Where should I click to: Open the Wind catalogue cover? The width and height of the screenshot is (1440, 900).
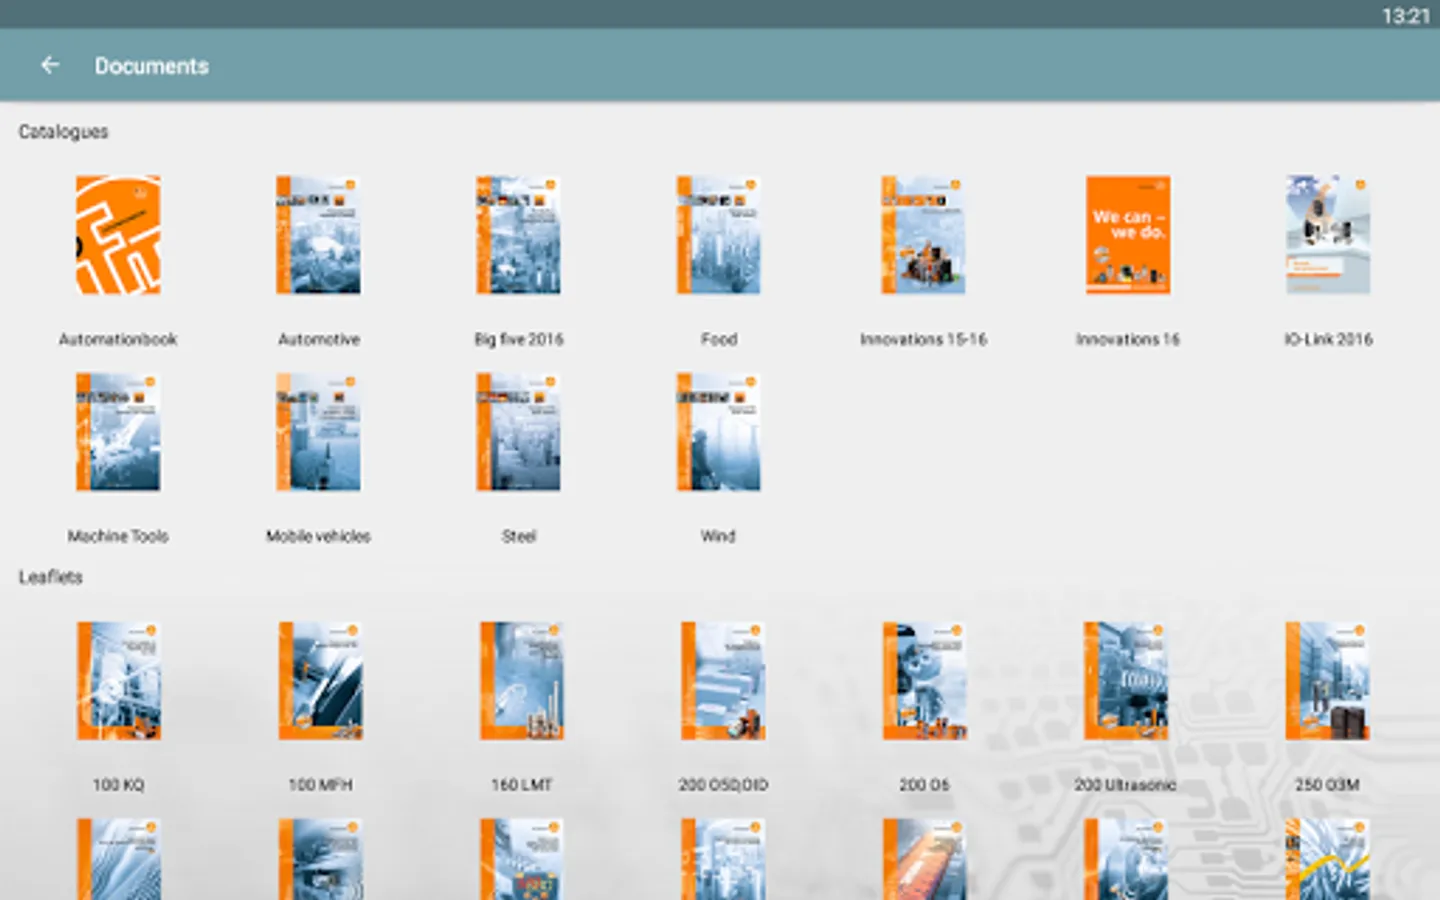[x=718, y=432]
